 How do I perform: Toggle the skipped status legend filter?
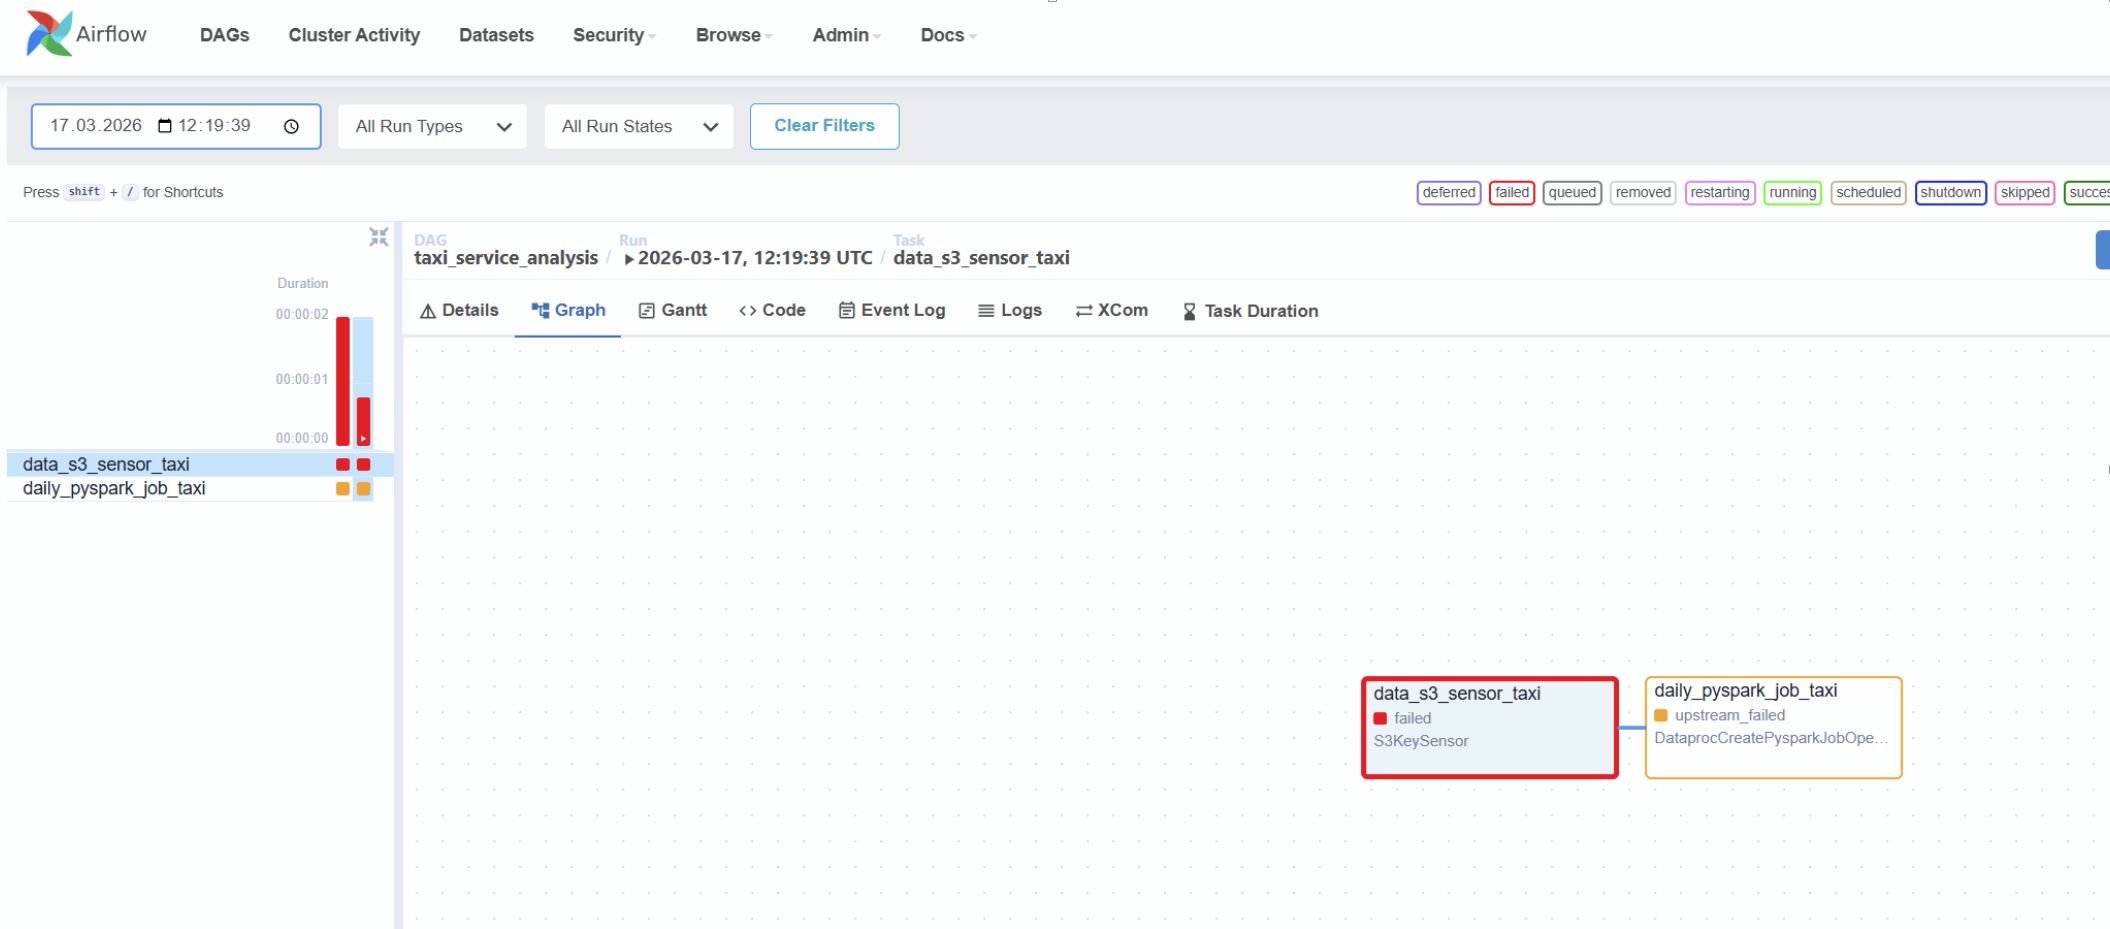pyautogui.click(x=2025, y=193)
